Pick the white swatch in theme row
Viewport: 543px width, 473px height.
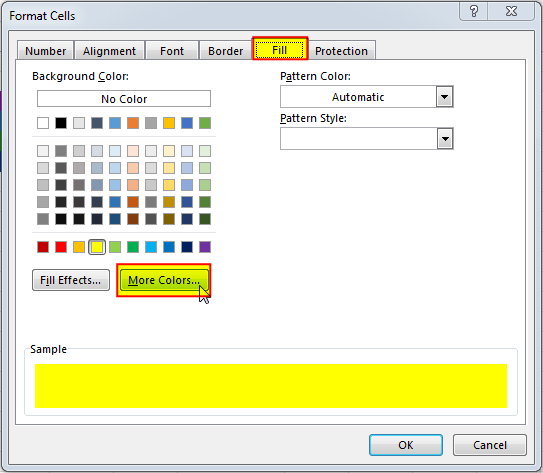point(43,123)
